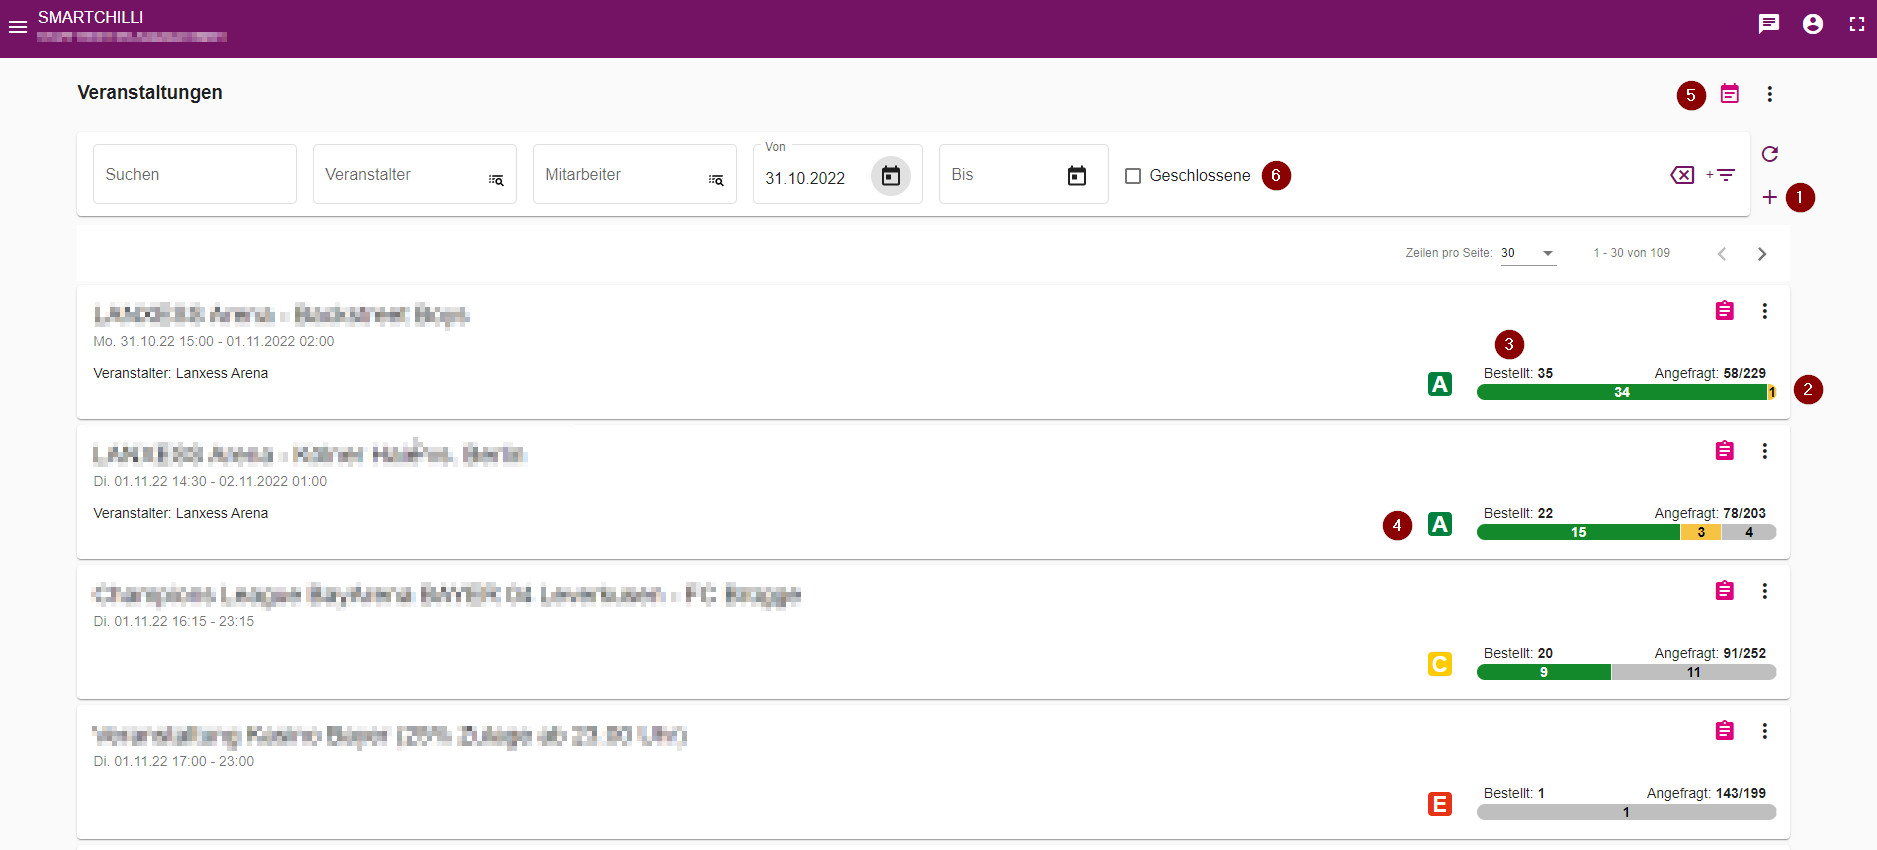
Task: Toggle fullscreen mode icon
Action: coord(1856,24)
